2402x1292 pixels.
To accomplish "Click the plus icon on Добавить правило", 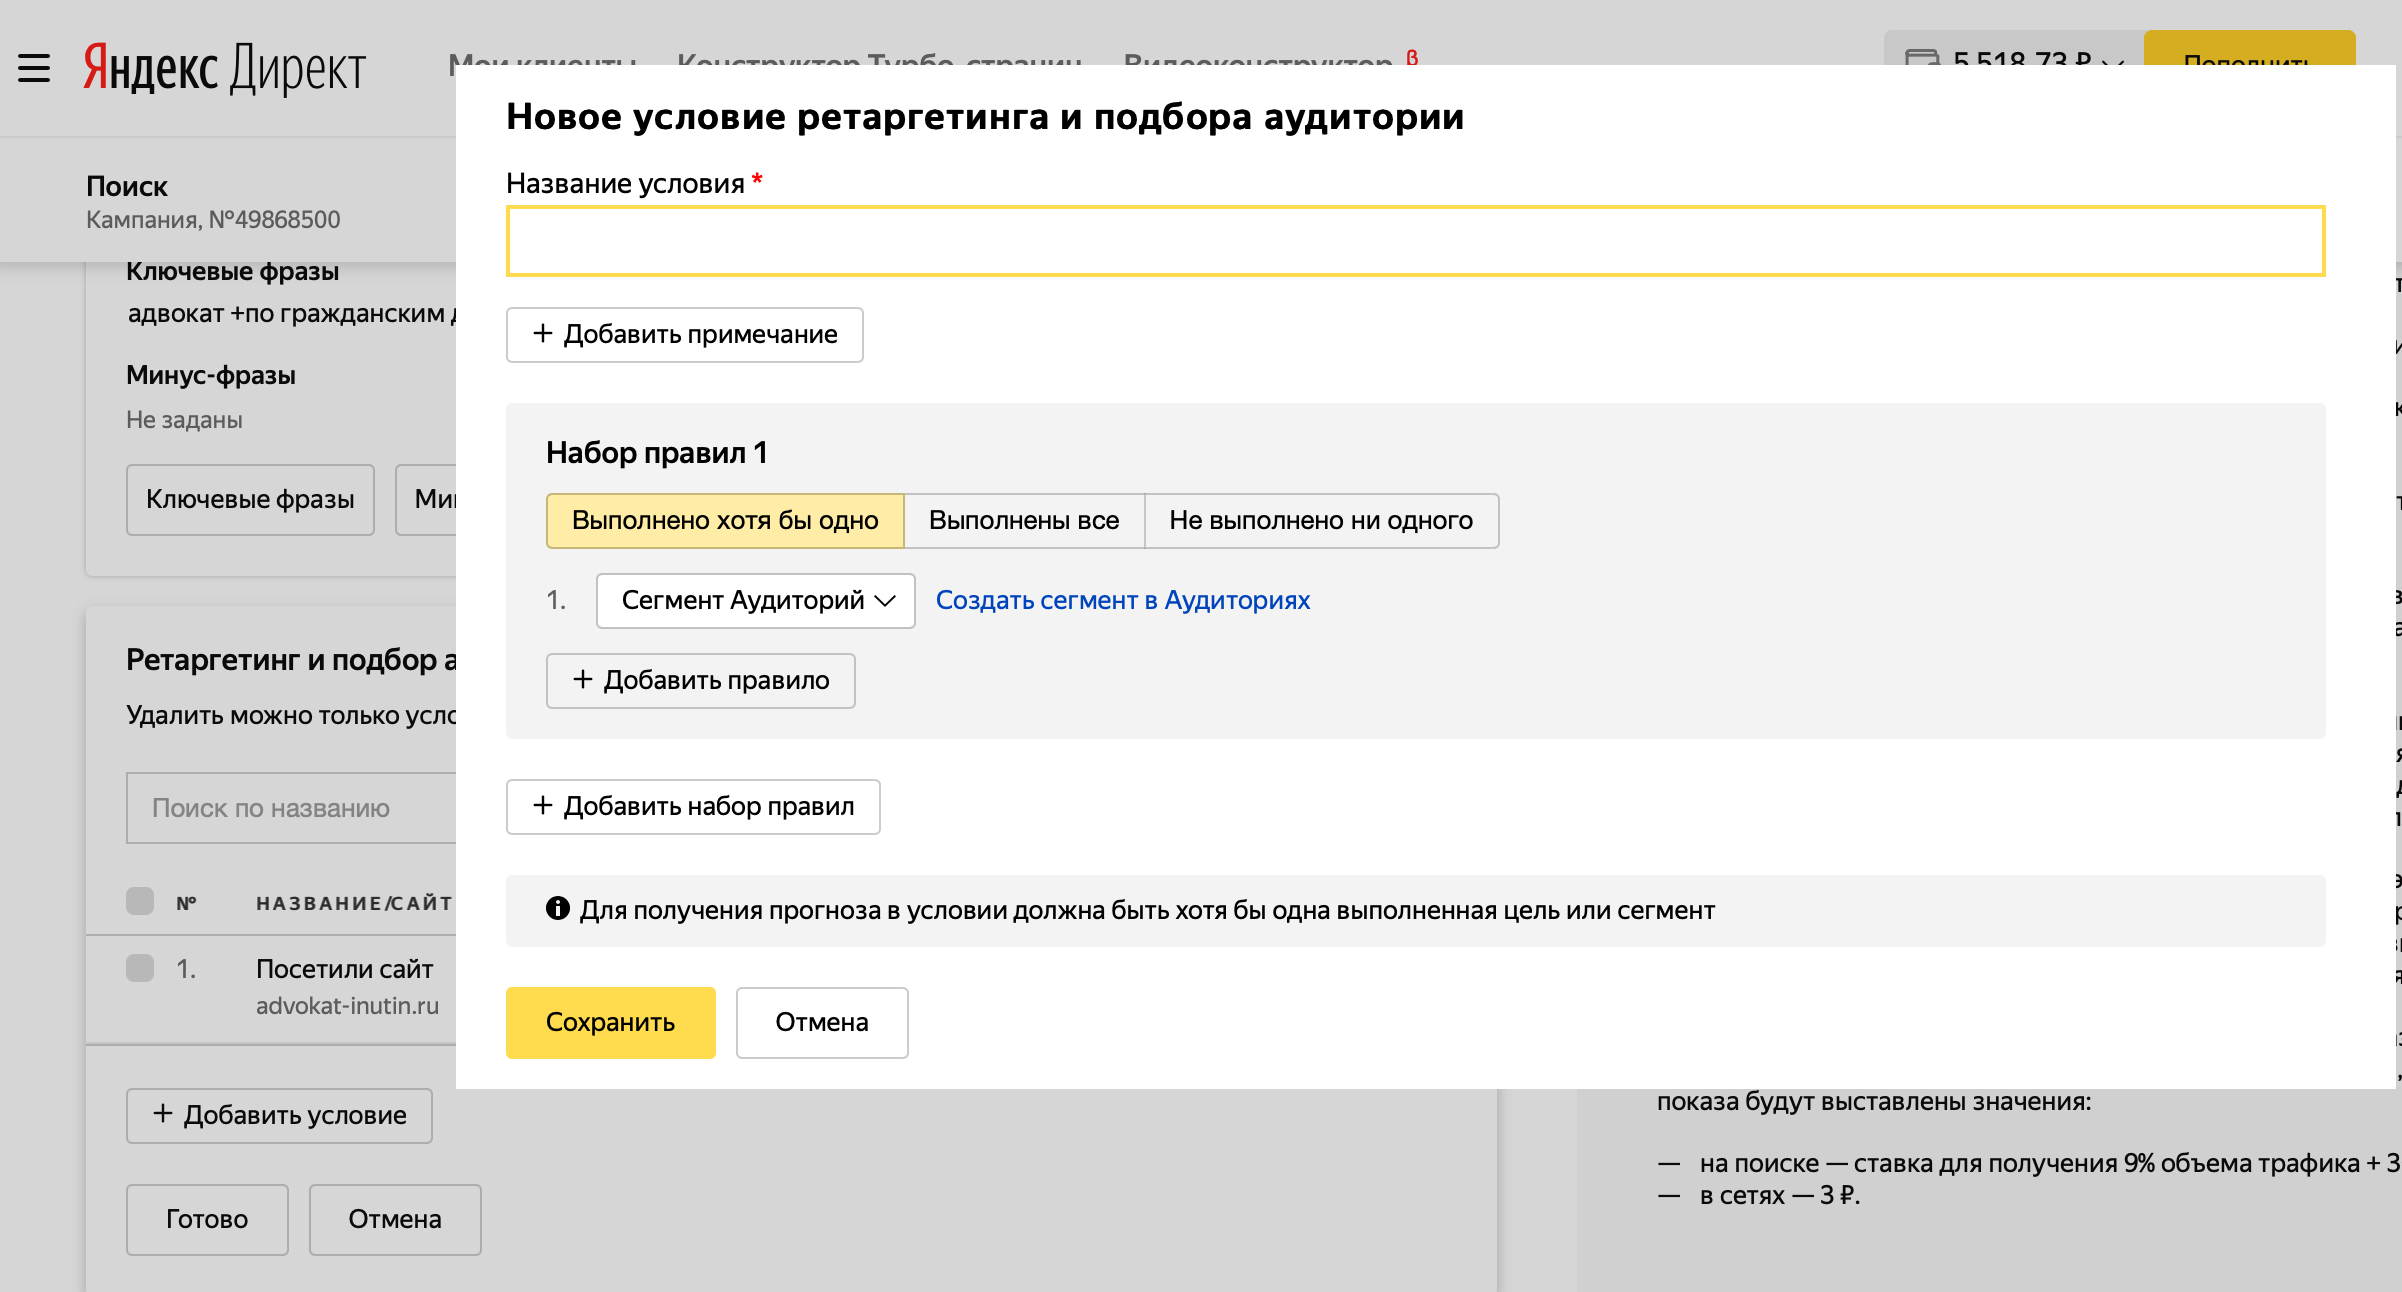I will (581, 680).
